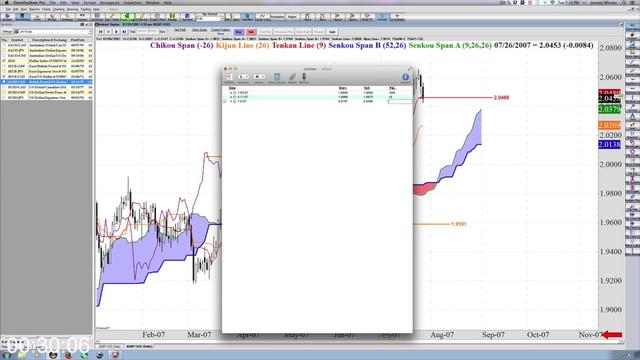Toggle the checkbox for USD/JPY symbol row

point(4,98)
